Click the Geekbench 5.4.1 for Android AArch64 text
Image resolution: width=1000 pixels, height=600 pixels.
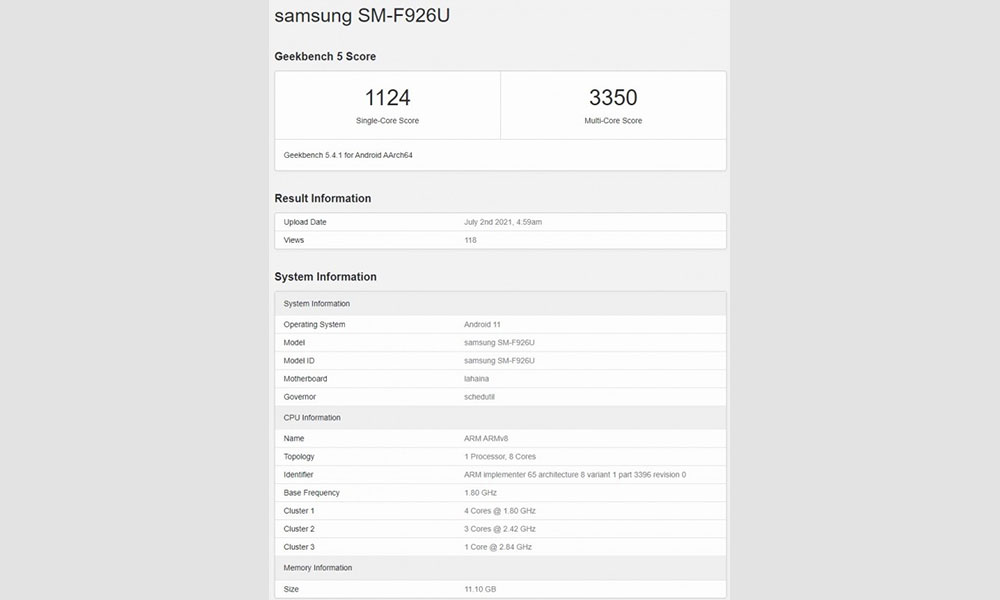(348, 156)
